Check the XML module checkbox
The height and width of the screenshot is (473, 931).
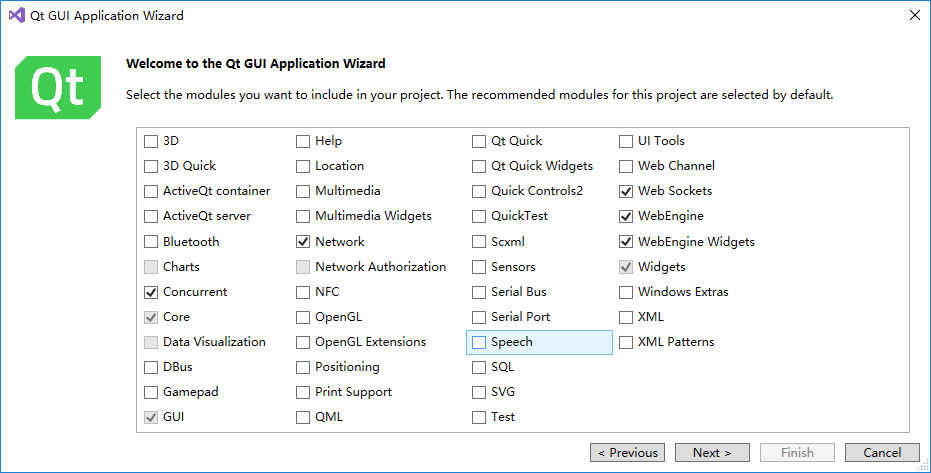(626, 317)
